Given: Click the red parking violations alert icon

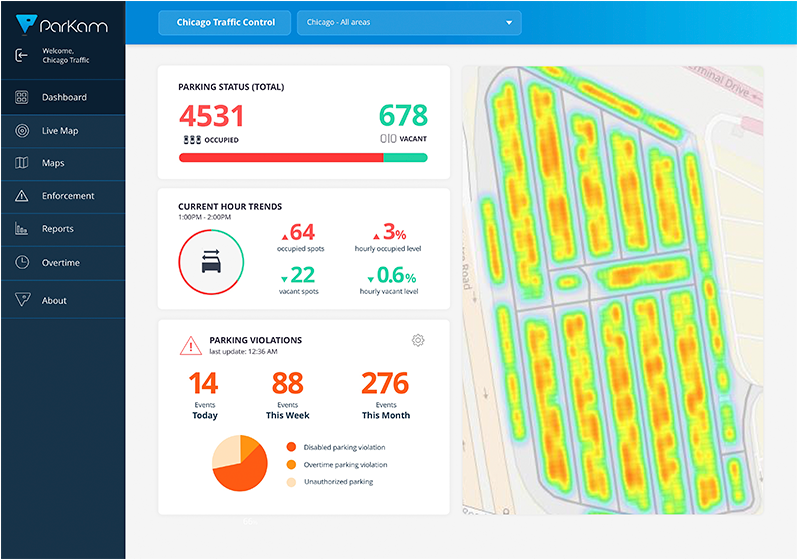Looking at the screenshot, I should 191,346.
